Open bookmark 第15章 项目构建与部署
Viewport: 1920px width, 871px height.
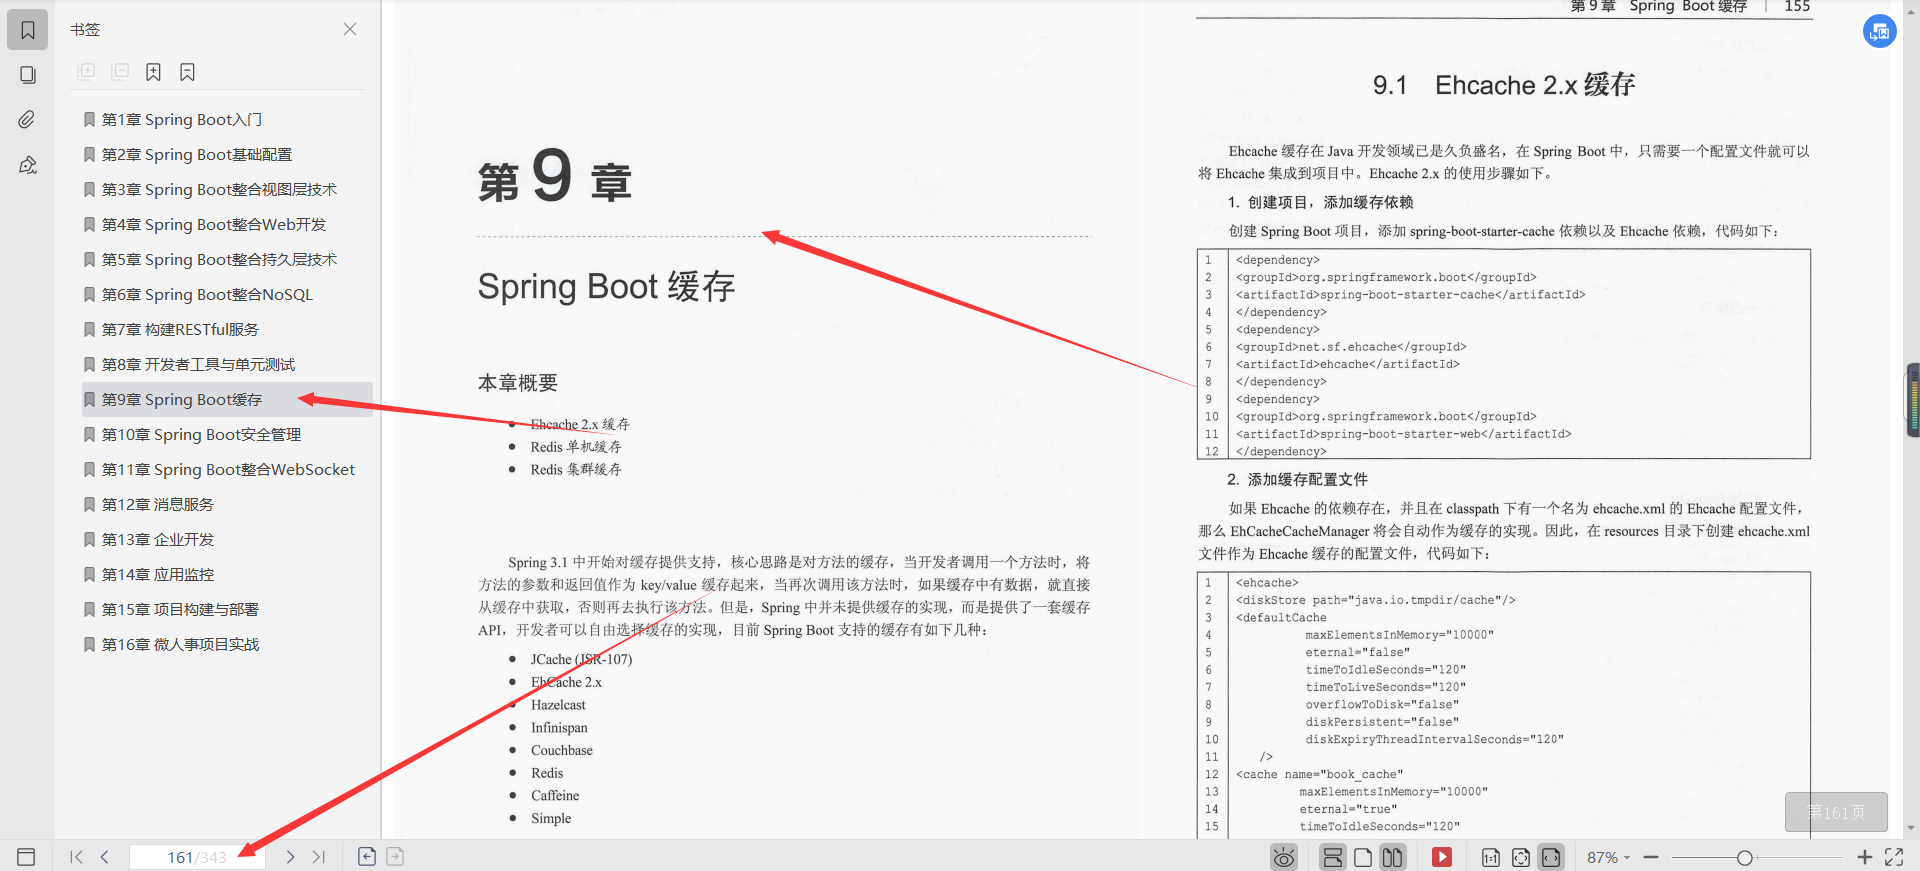(227, 609)
